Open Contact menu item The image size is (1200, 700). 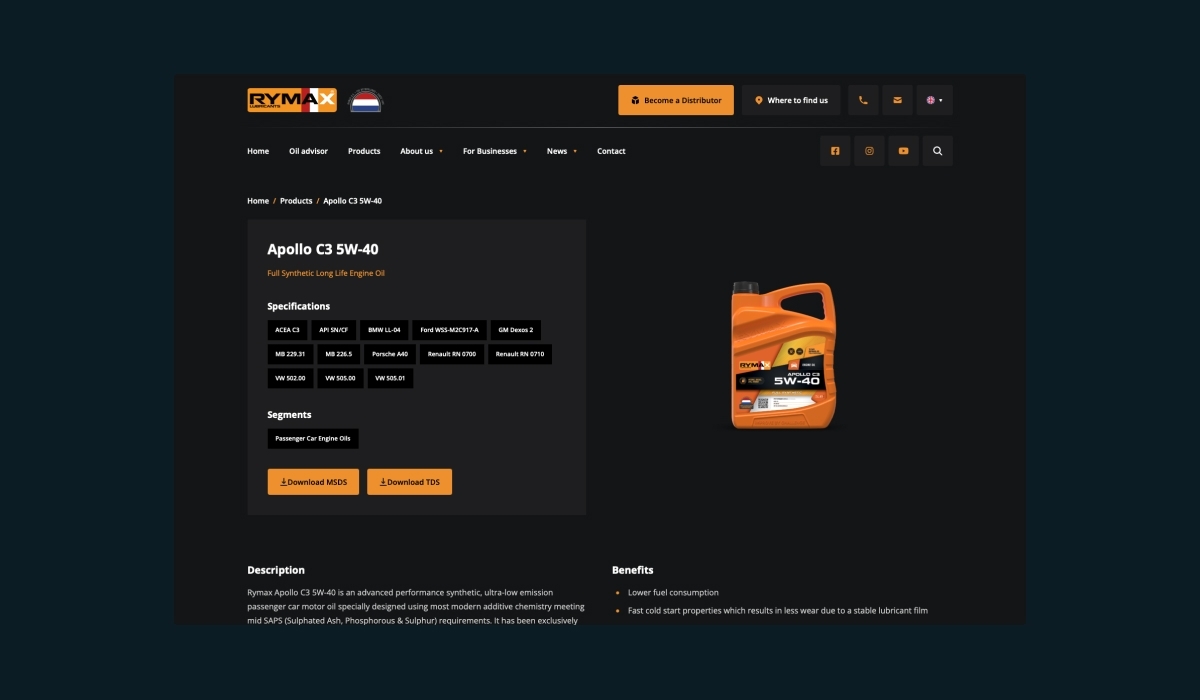point(611,151)
